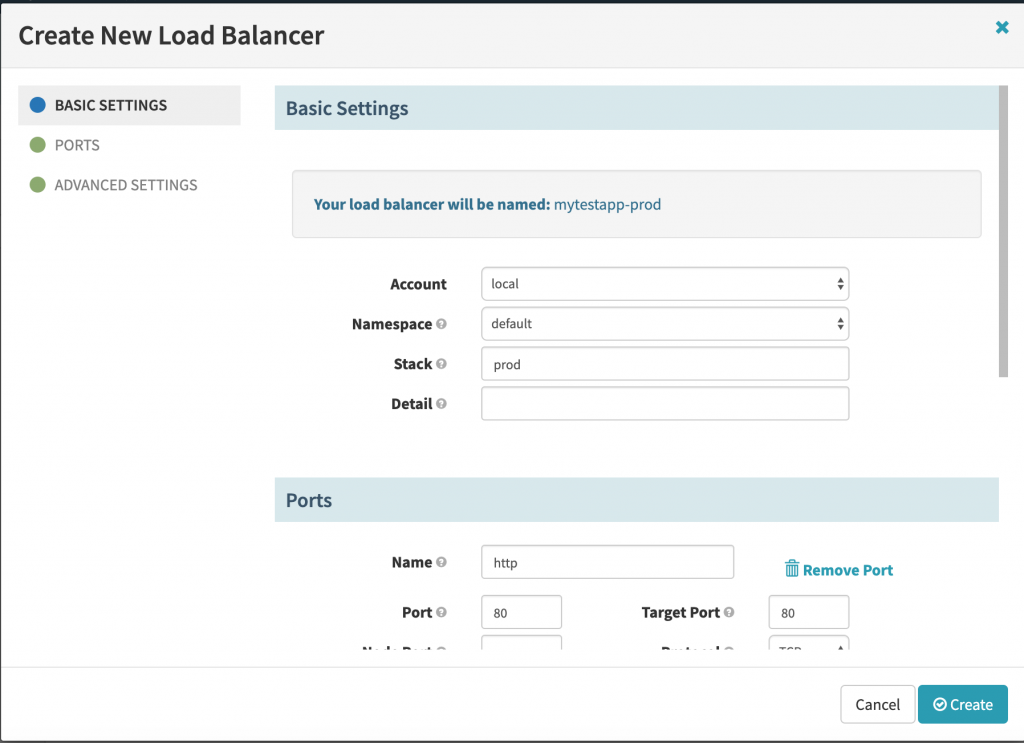The height and width of the screenshot is (743, 1024).
Task: Click the help icon beside Port label
Action: [442, 612]
